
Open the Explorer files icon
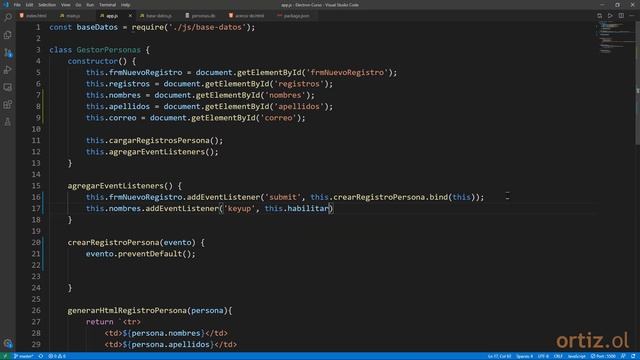[7, 35]
